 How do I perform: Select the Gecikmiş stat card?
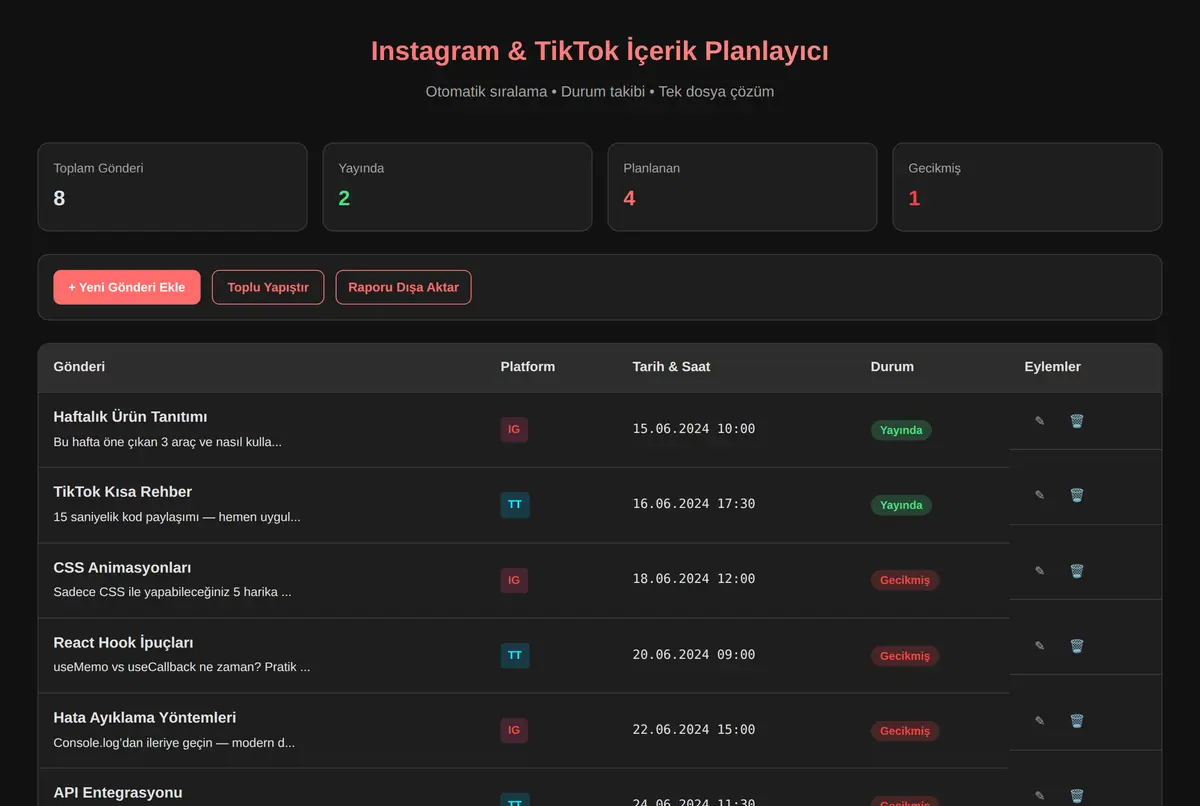(1028, 187)
